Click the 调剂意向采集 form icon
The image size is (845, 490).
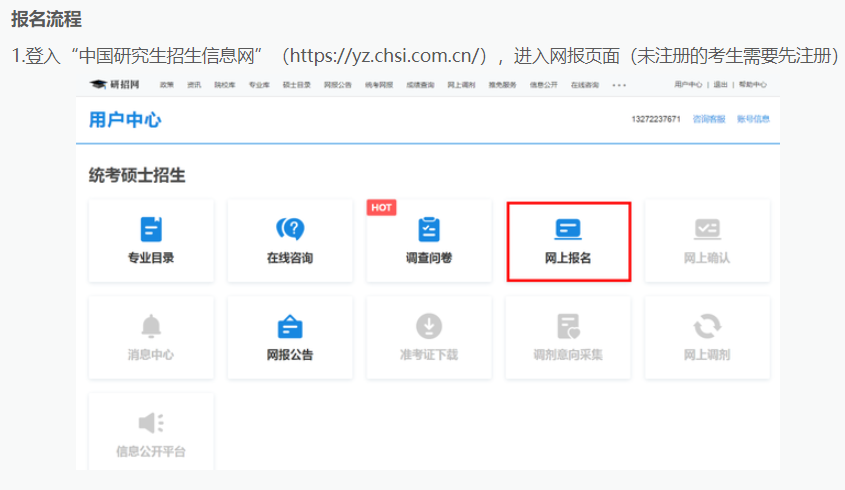(568, 326)
